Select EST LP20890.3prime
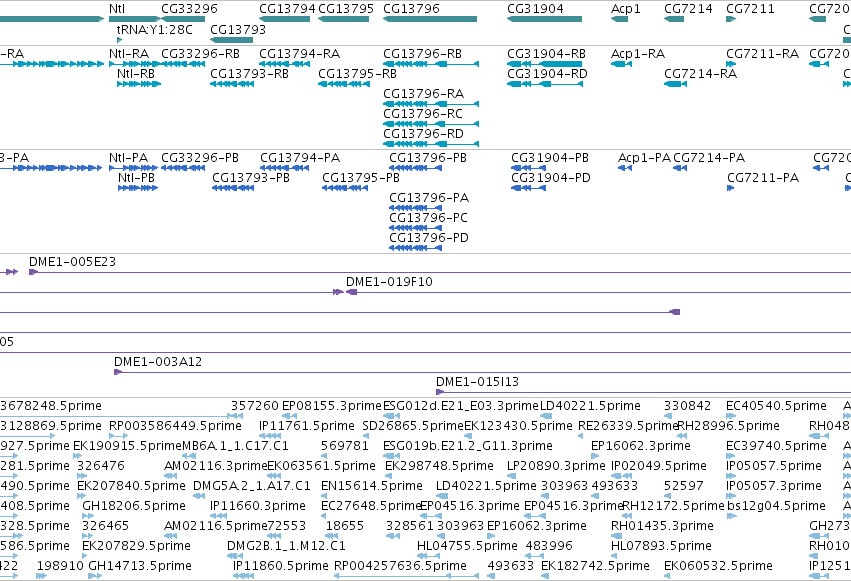Screen dimensions: 851x581 pyautogui.click(x=556, y=466)
